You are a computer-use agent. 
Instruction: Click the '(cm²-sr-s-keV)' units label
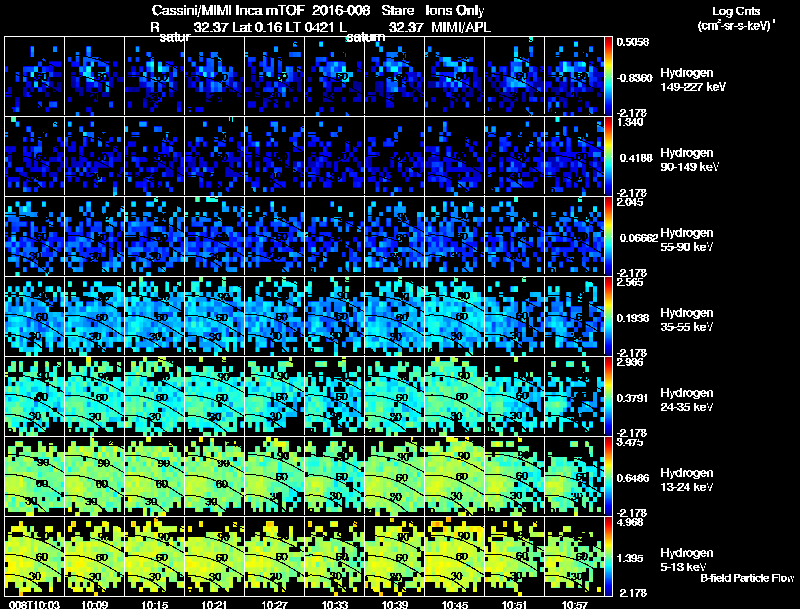pyautogui.click(x=736, y=26)
